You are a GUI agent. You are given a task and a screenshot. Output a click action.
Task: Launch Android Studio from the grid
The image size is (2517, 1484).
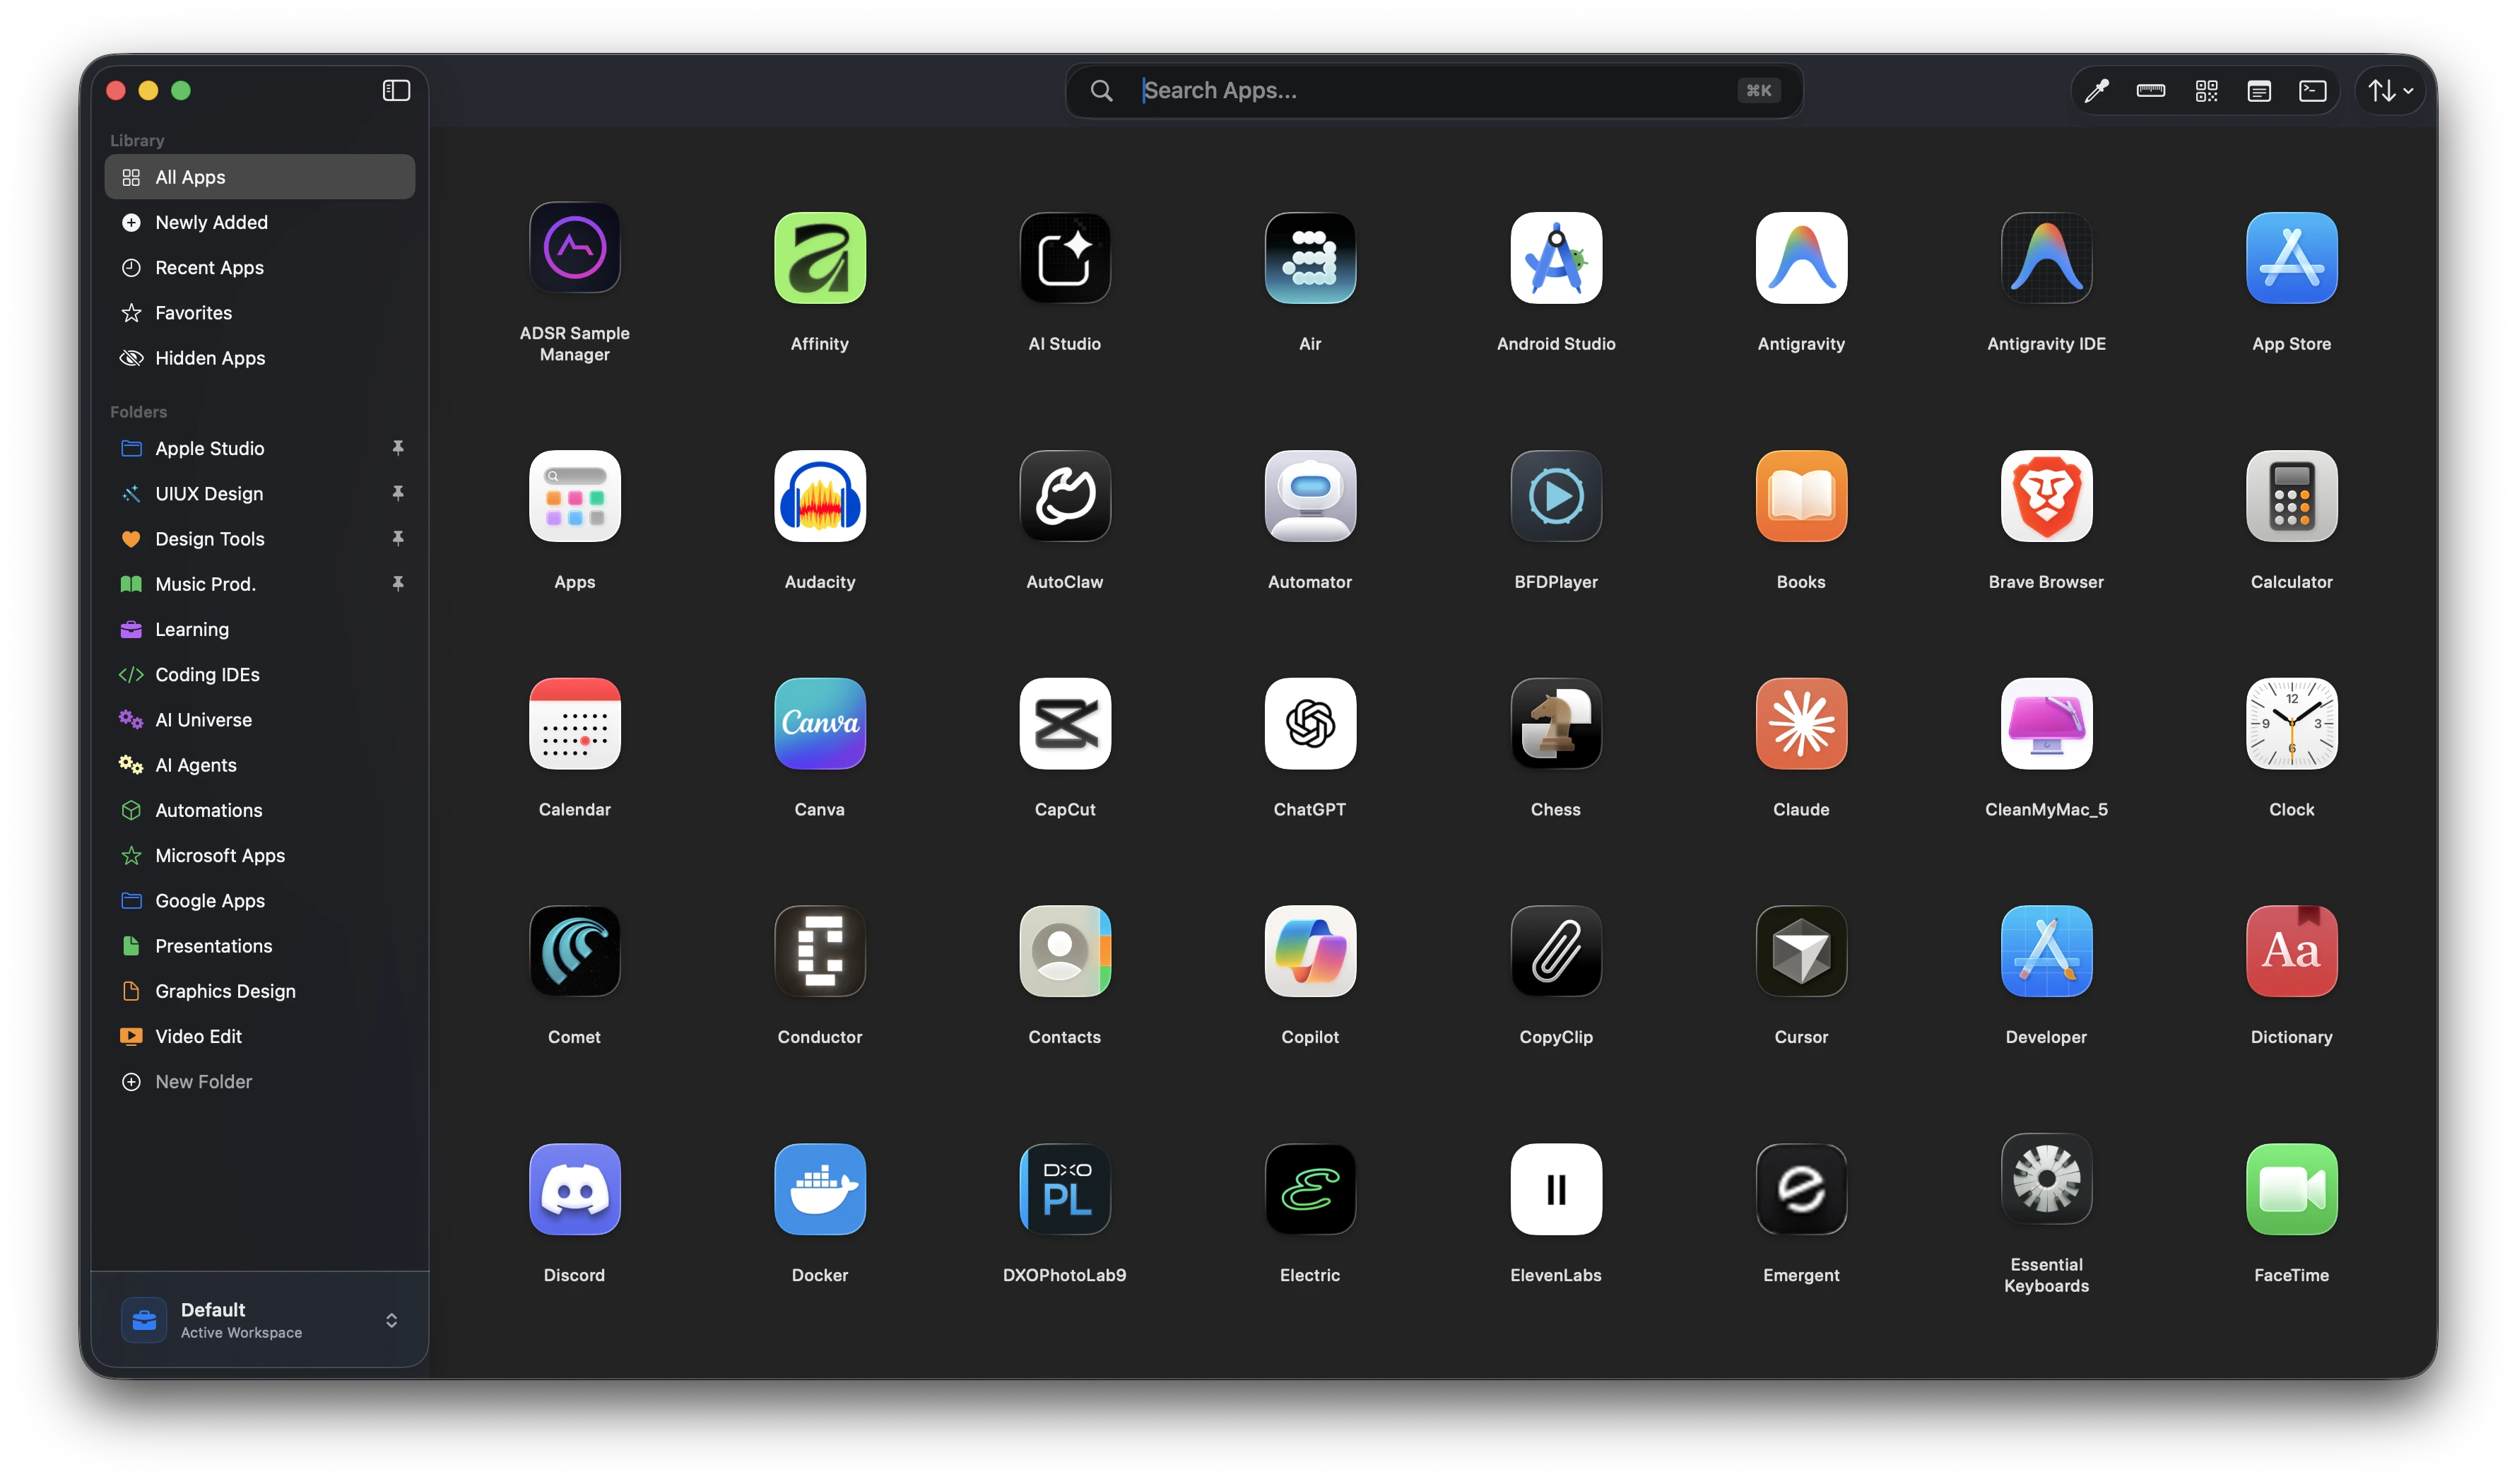[1556, 258]
